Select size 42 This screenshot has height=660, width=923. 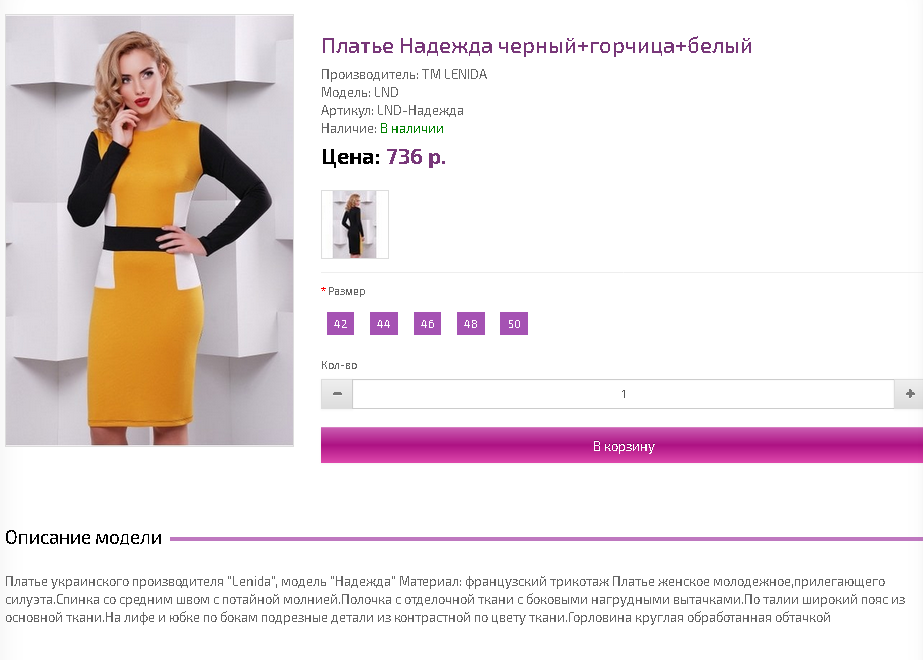click(x=340, y=324)
